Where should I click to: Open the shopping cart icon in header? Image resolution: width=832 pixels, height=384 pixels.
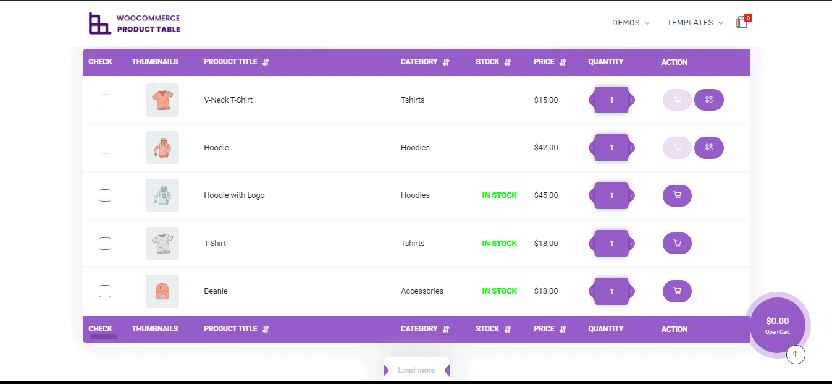pyautogui.click(x=742, y=22)
